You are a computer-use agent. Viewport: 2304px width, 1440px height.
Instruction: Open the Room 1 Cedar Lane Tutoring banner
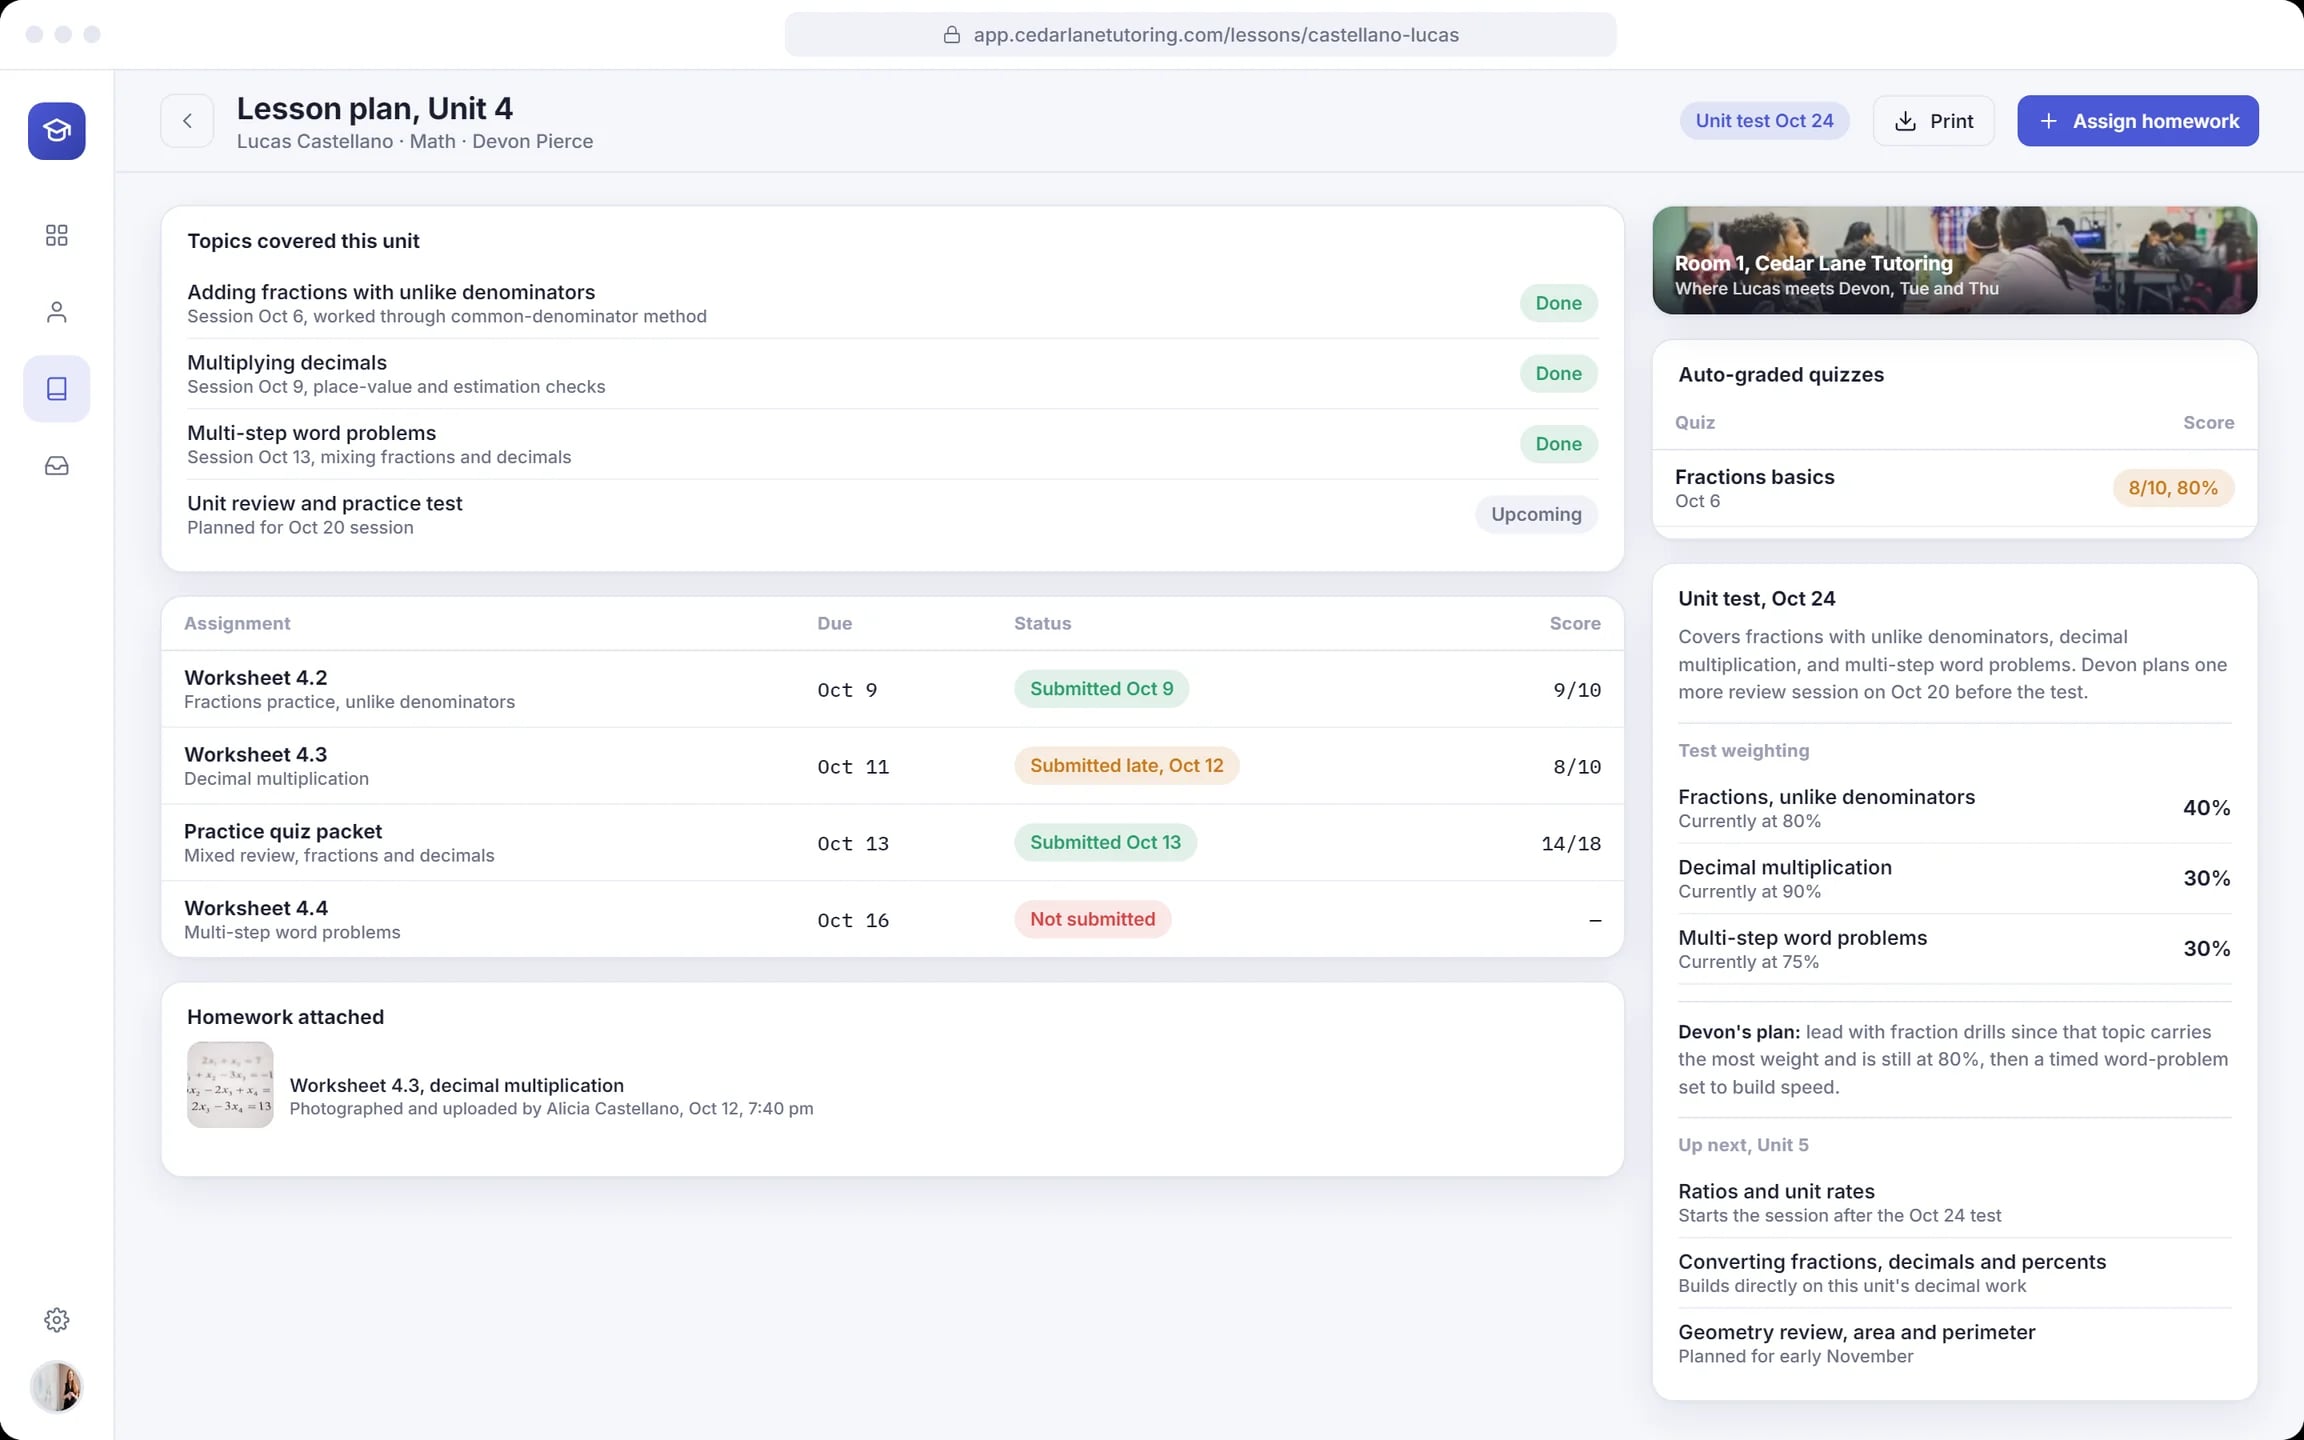click(x=1954, y=260)
